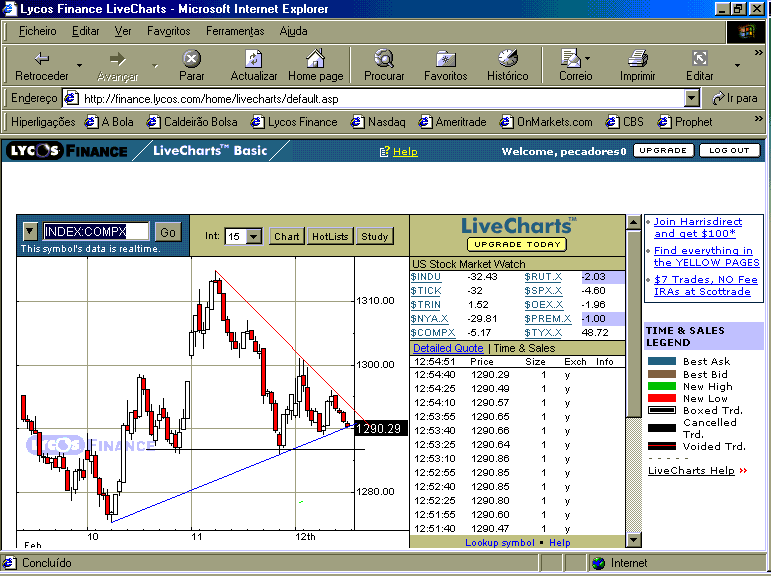Open the CBS links shortcut
Viewport: 771px width, 576px height.
(x=624, y=121)
